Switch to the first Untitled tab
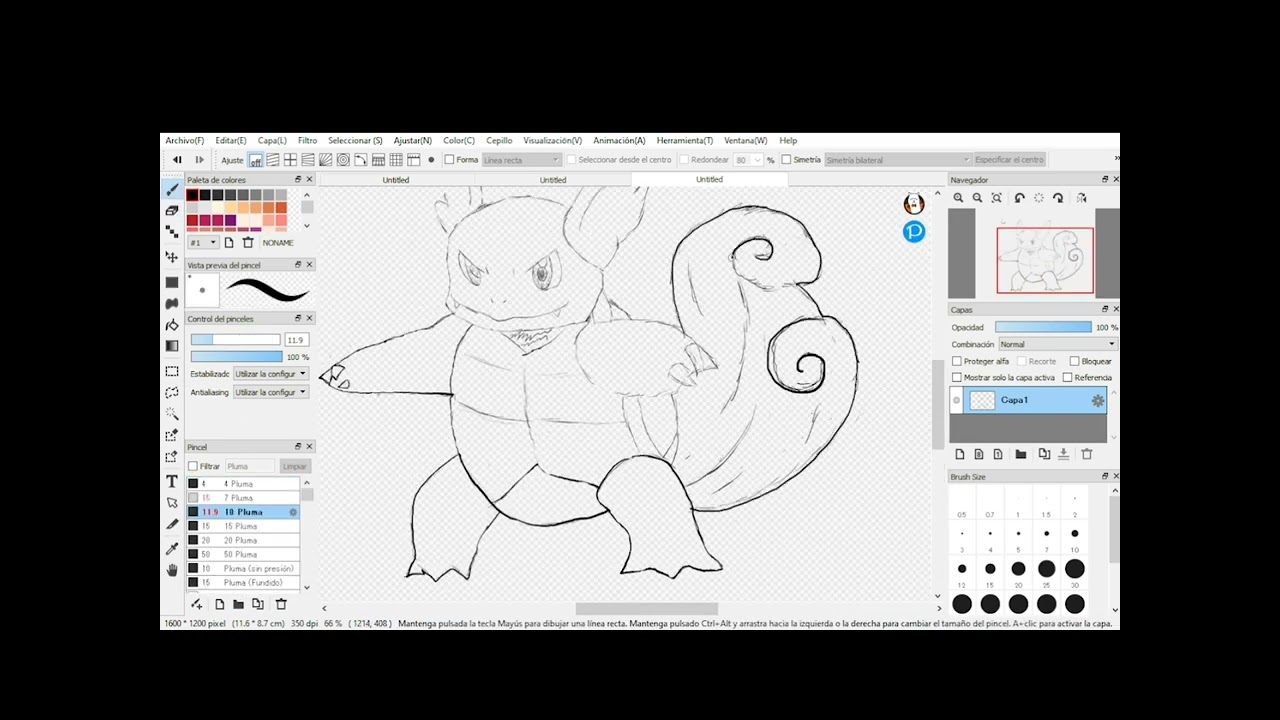The width and height of the screenshot is (1280, 720). [396, 180]
